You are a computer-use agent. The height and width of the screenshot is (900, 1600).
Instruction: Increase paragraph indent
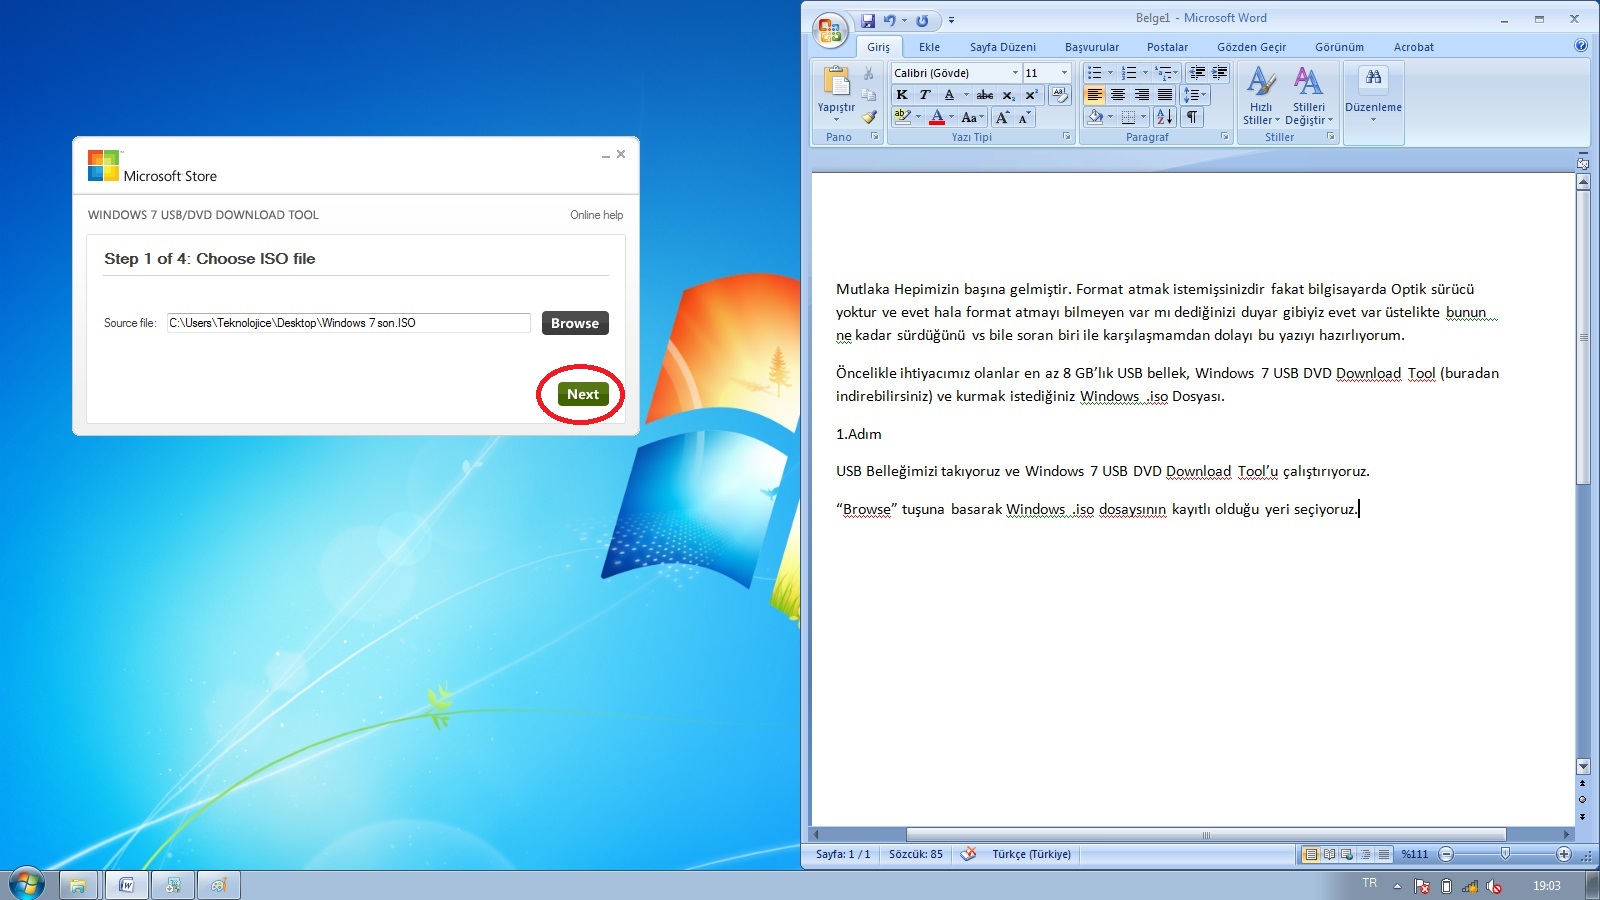[x=1220, y=73]
